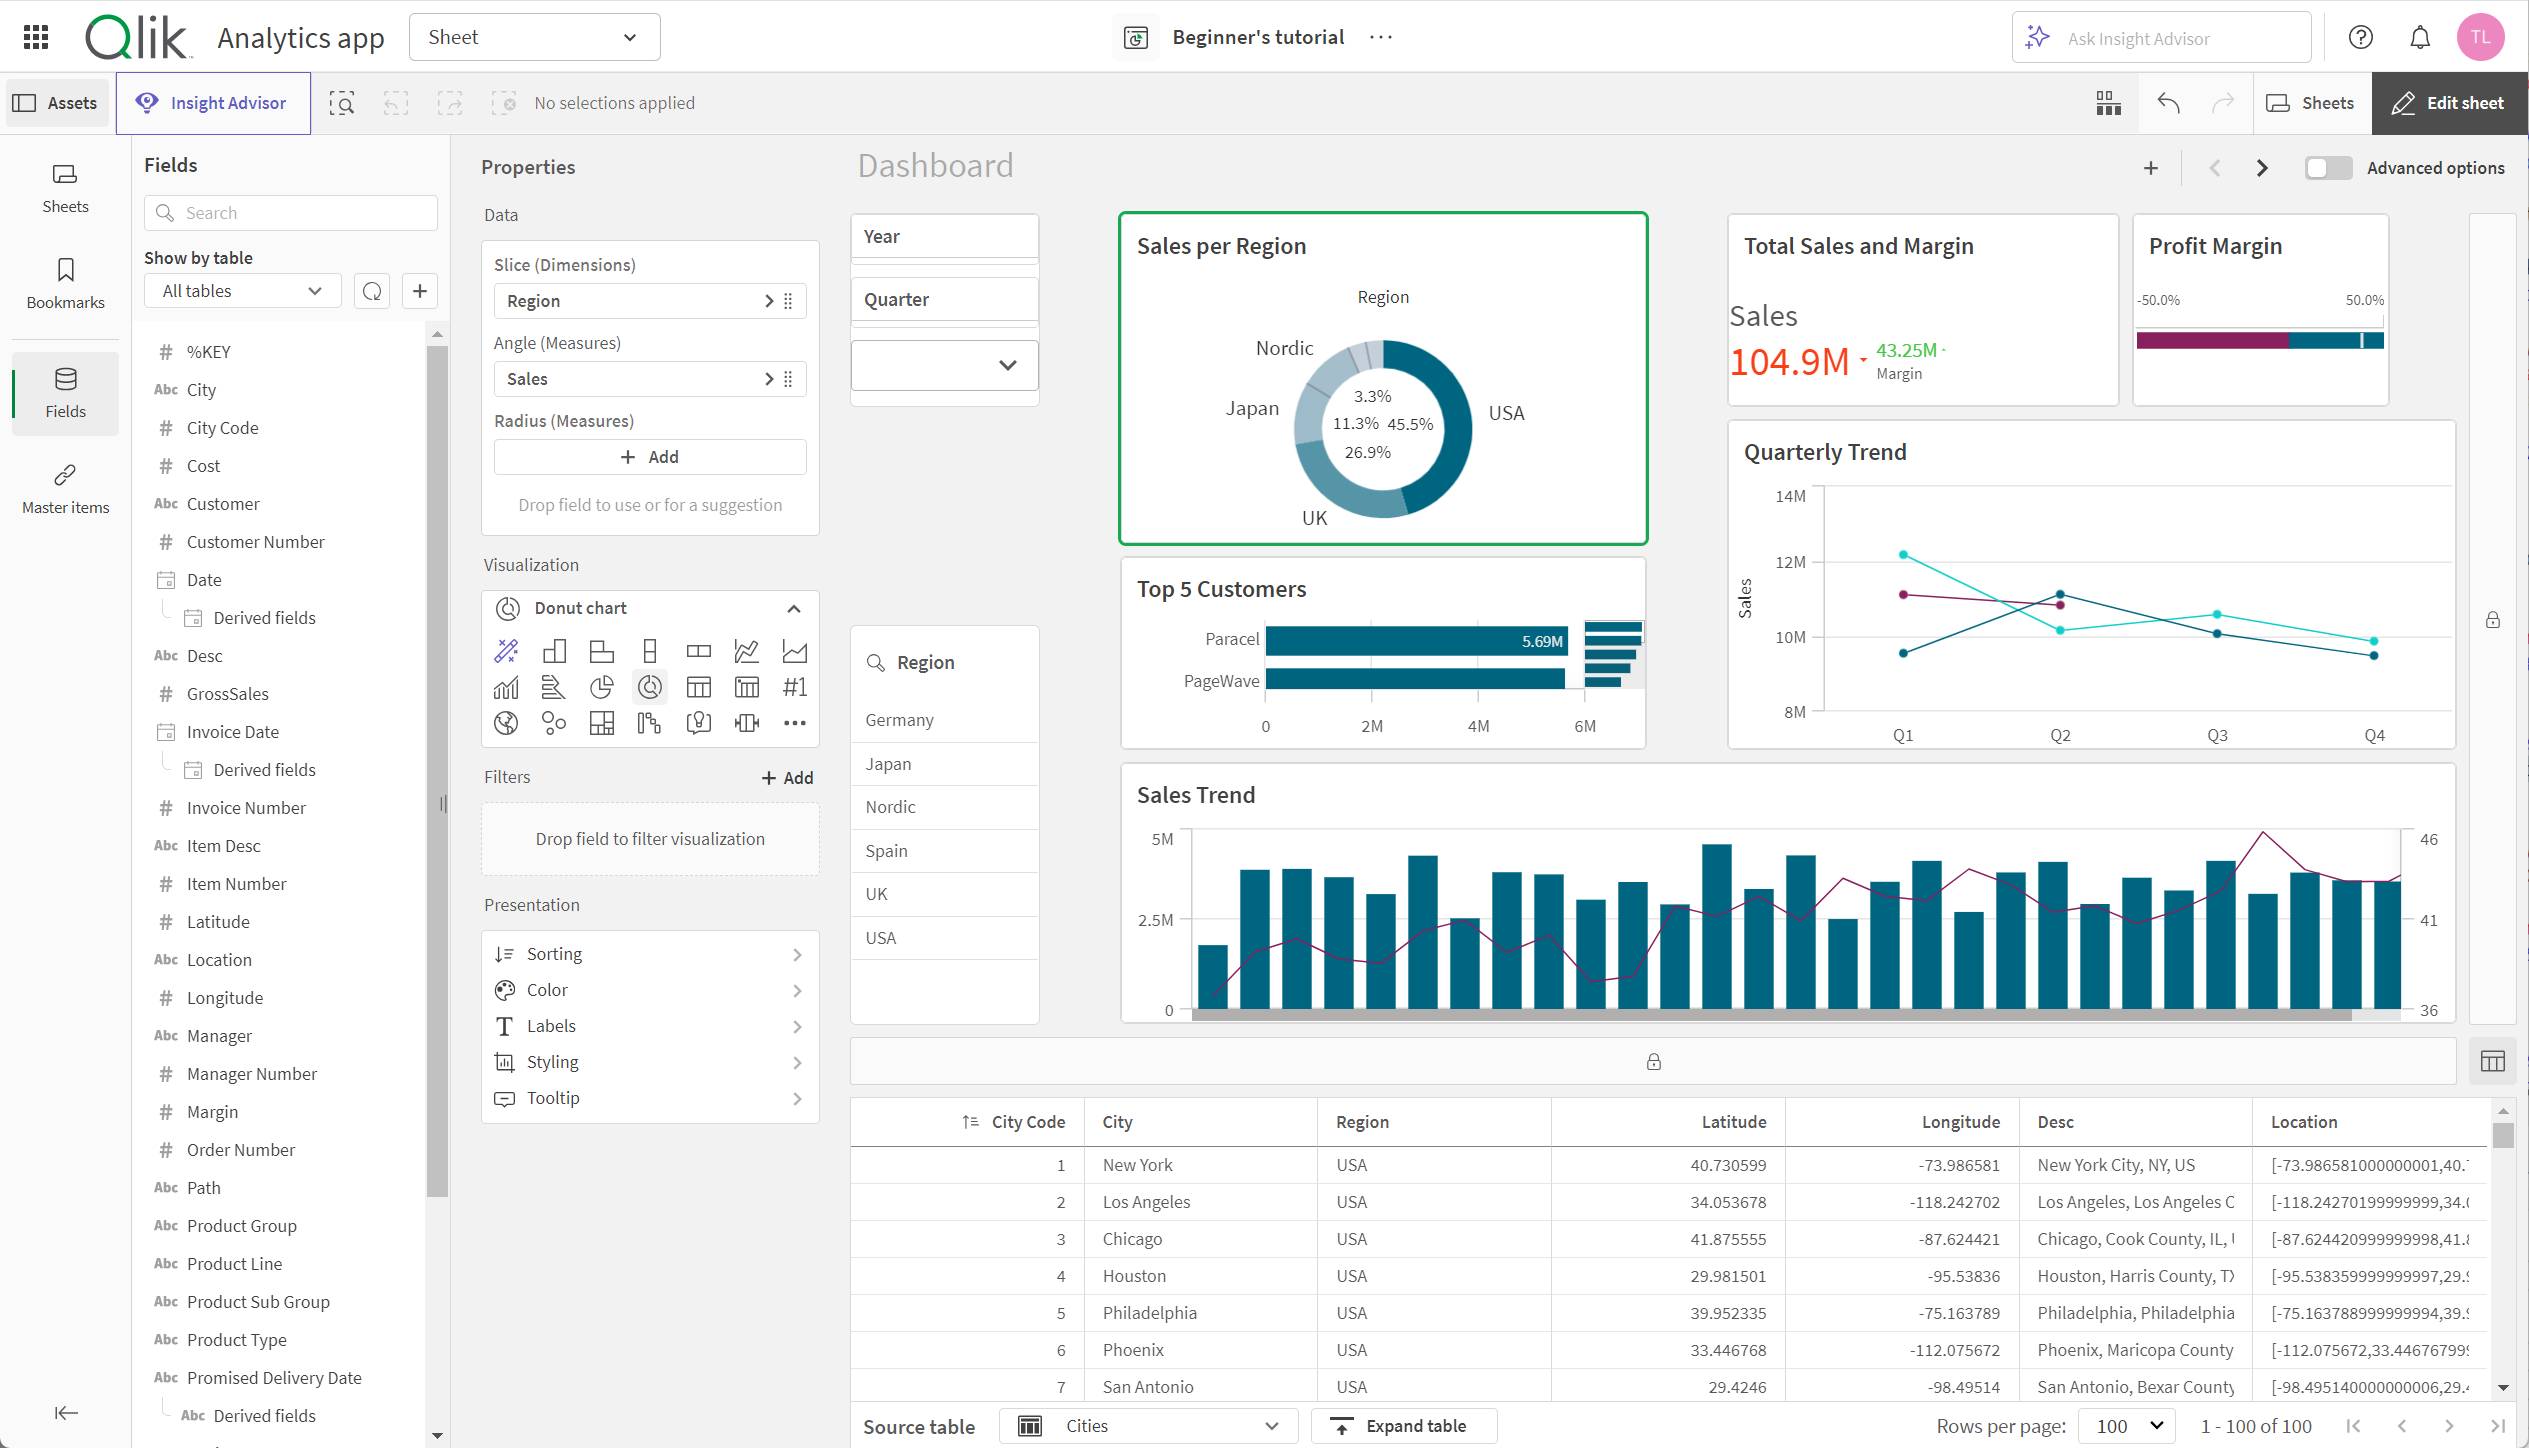Expand the Sorting presentation option
This screenshot has height=1448, width=2529.
650,953
